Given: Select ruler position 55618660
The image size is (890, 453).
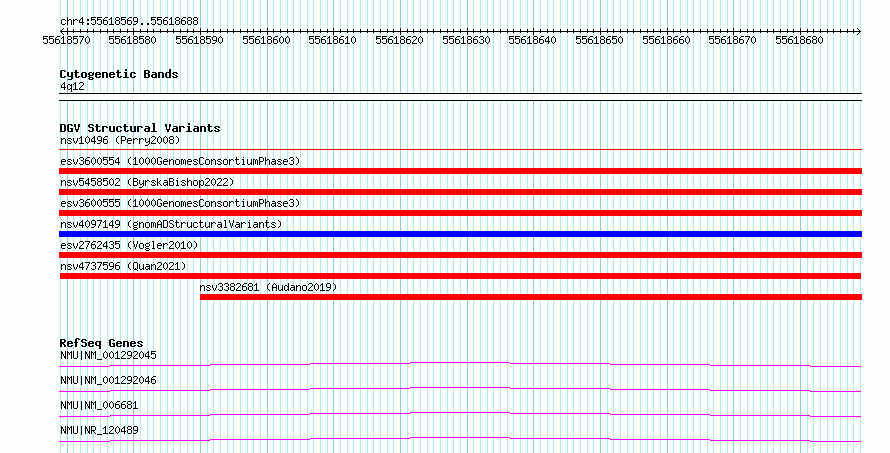Looking at the screenshot, I should click(x=666, y=40).
